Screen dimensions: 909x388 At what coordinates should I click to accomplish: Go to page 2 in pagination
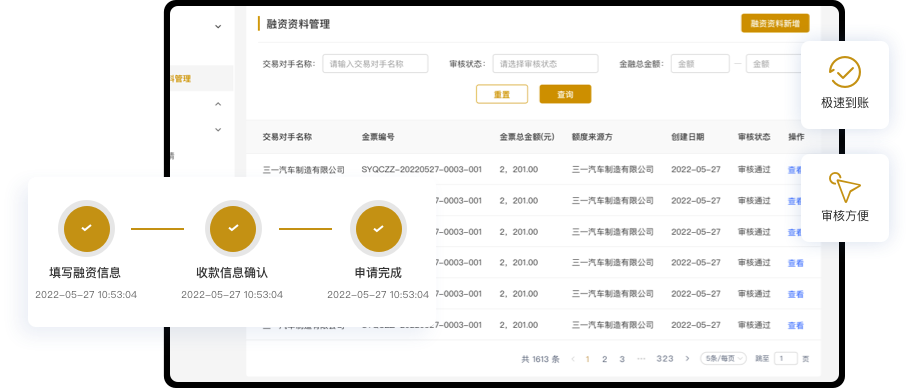[604, 359]
